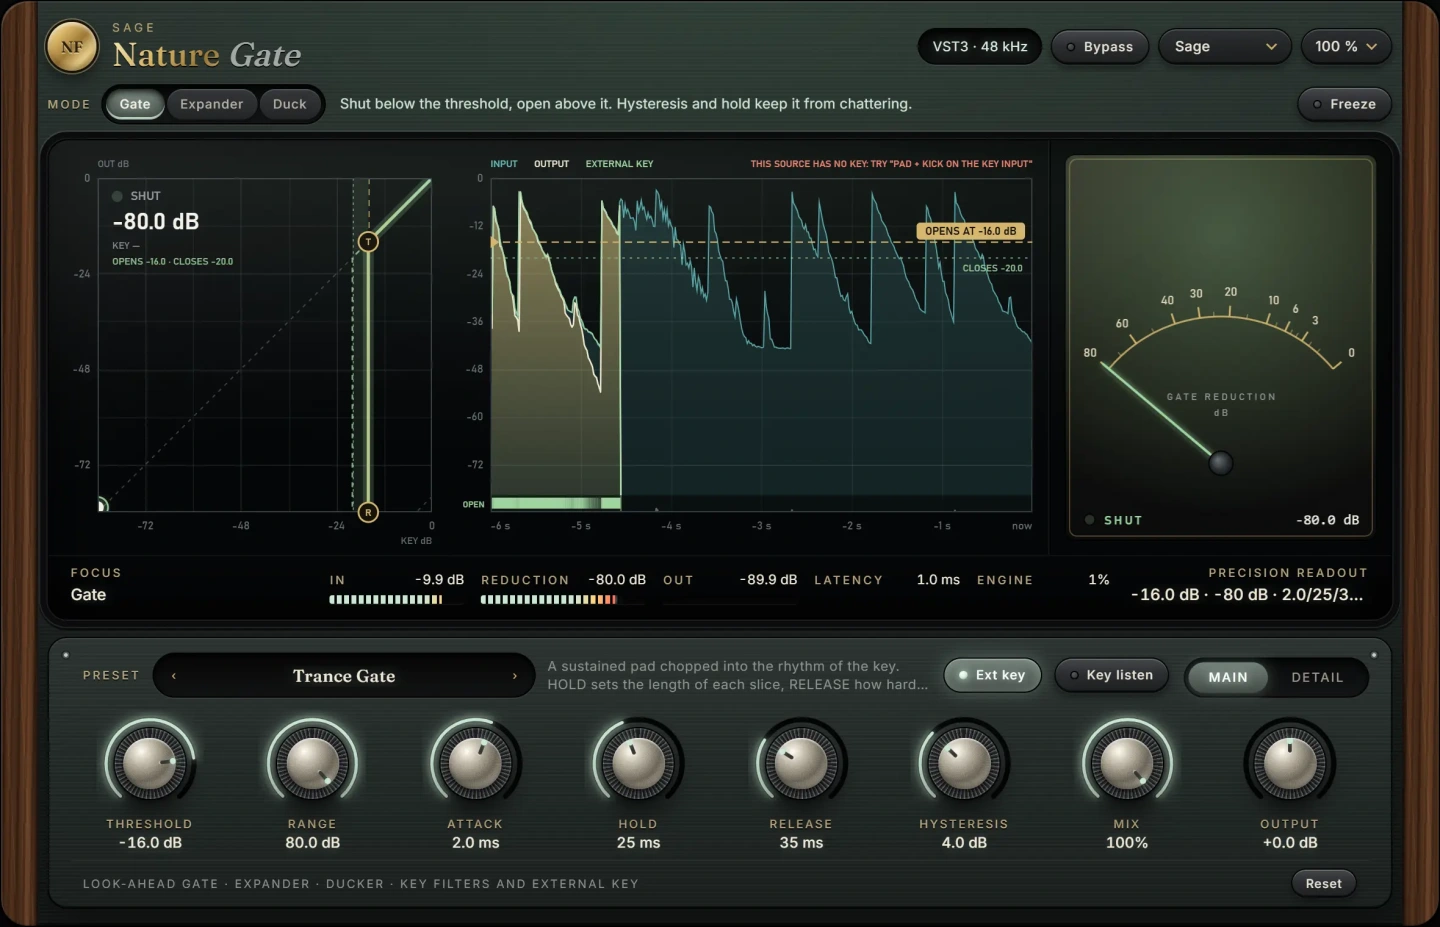Switch to the DETAIL view tab

click(x=1317, y=677)
